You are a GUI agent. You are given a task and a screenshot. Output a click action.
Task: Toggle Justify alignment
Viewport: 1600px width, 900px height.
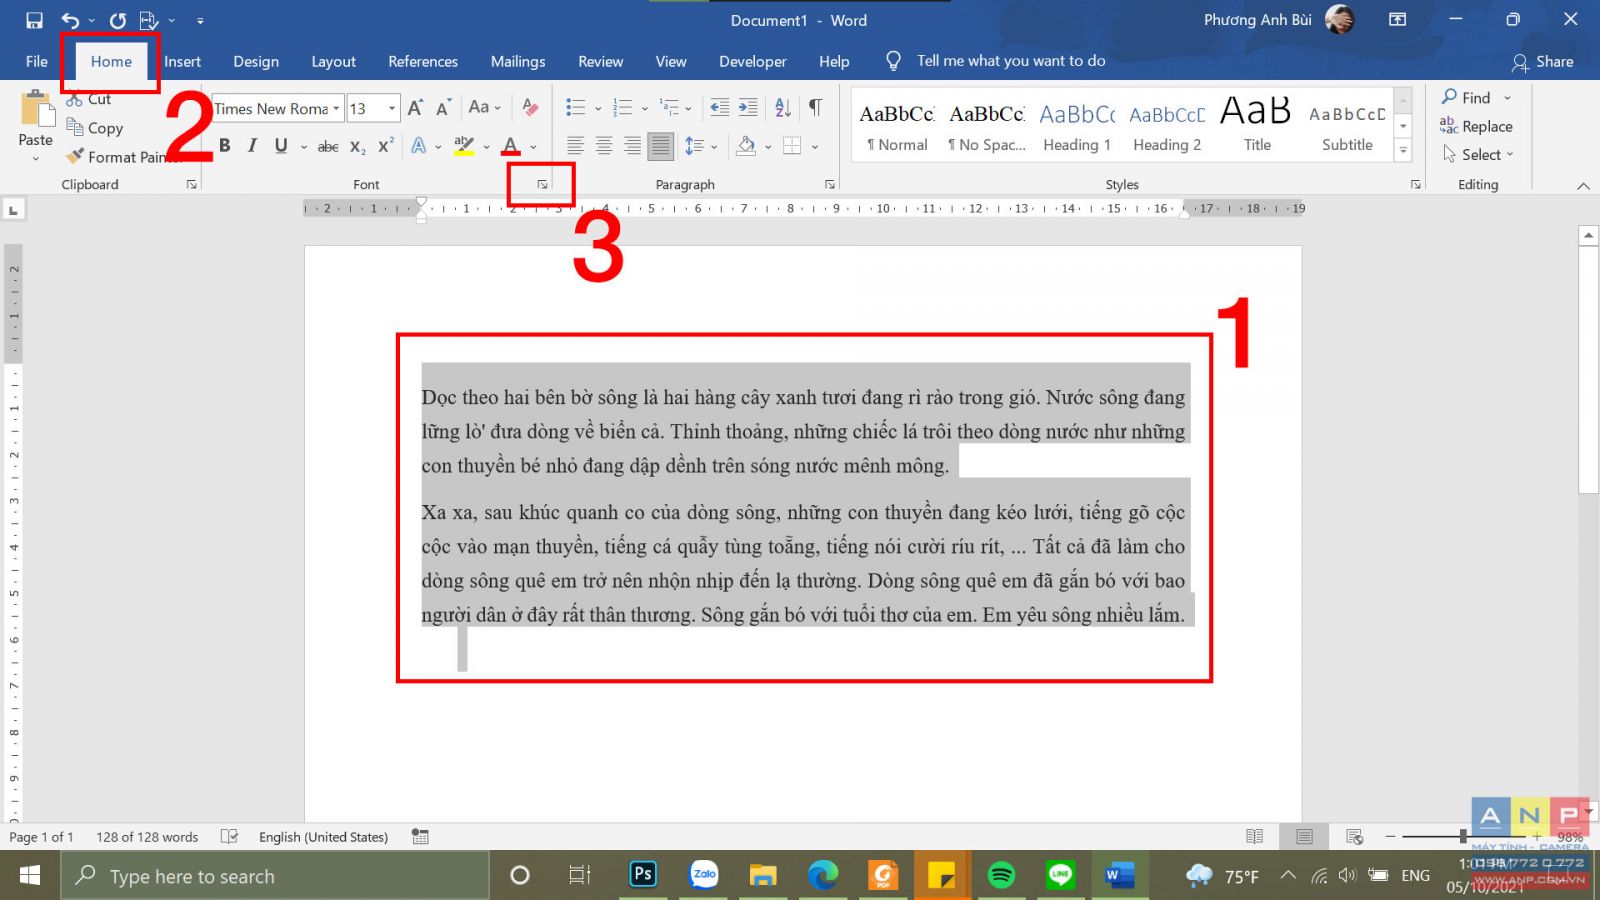coord(660,146)
